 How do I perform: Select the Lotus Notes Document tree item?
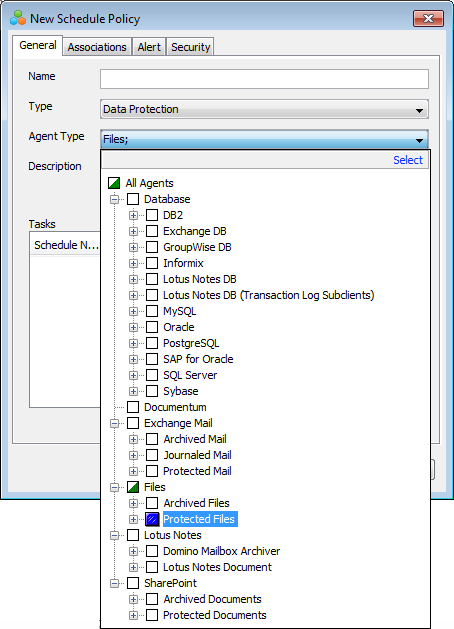point(217,567)
